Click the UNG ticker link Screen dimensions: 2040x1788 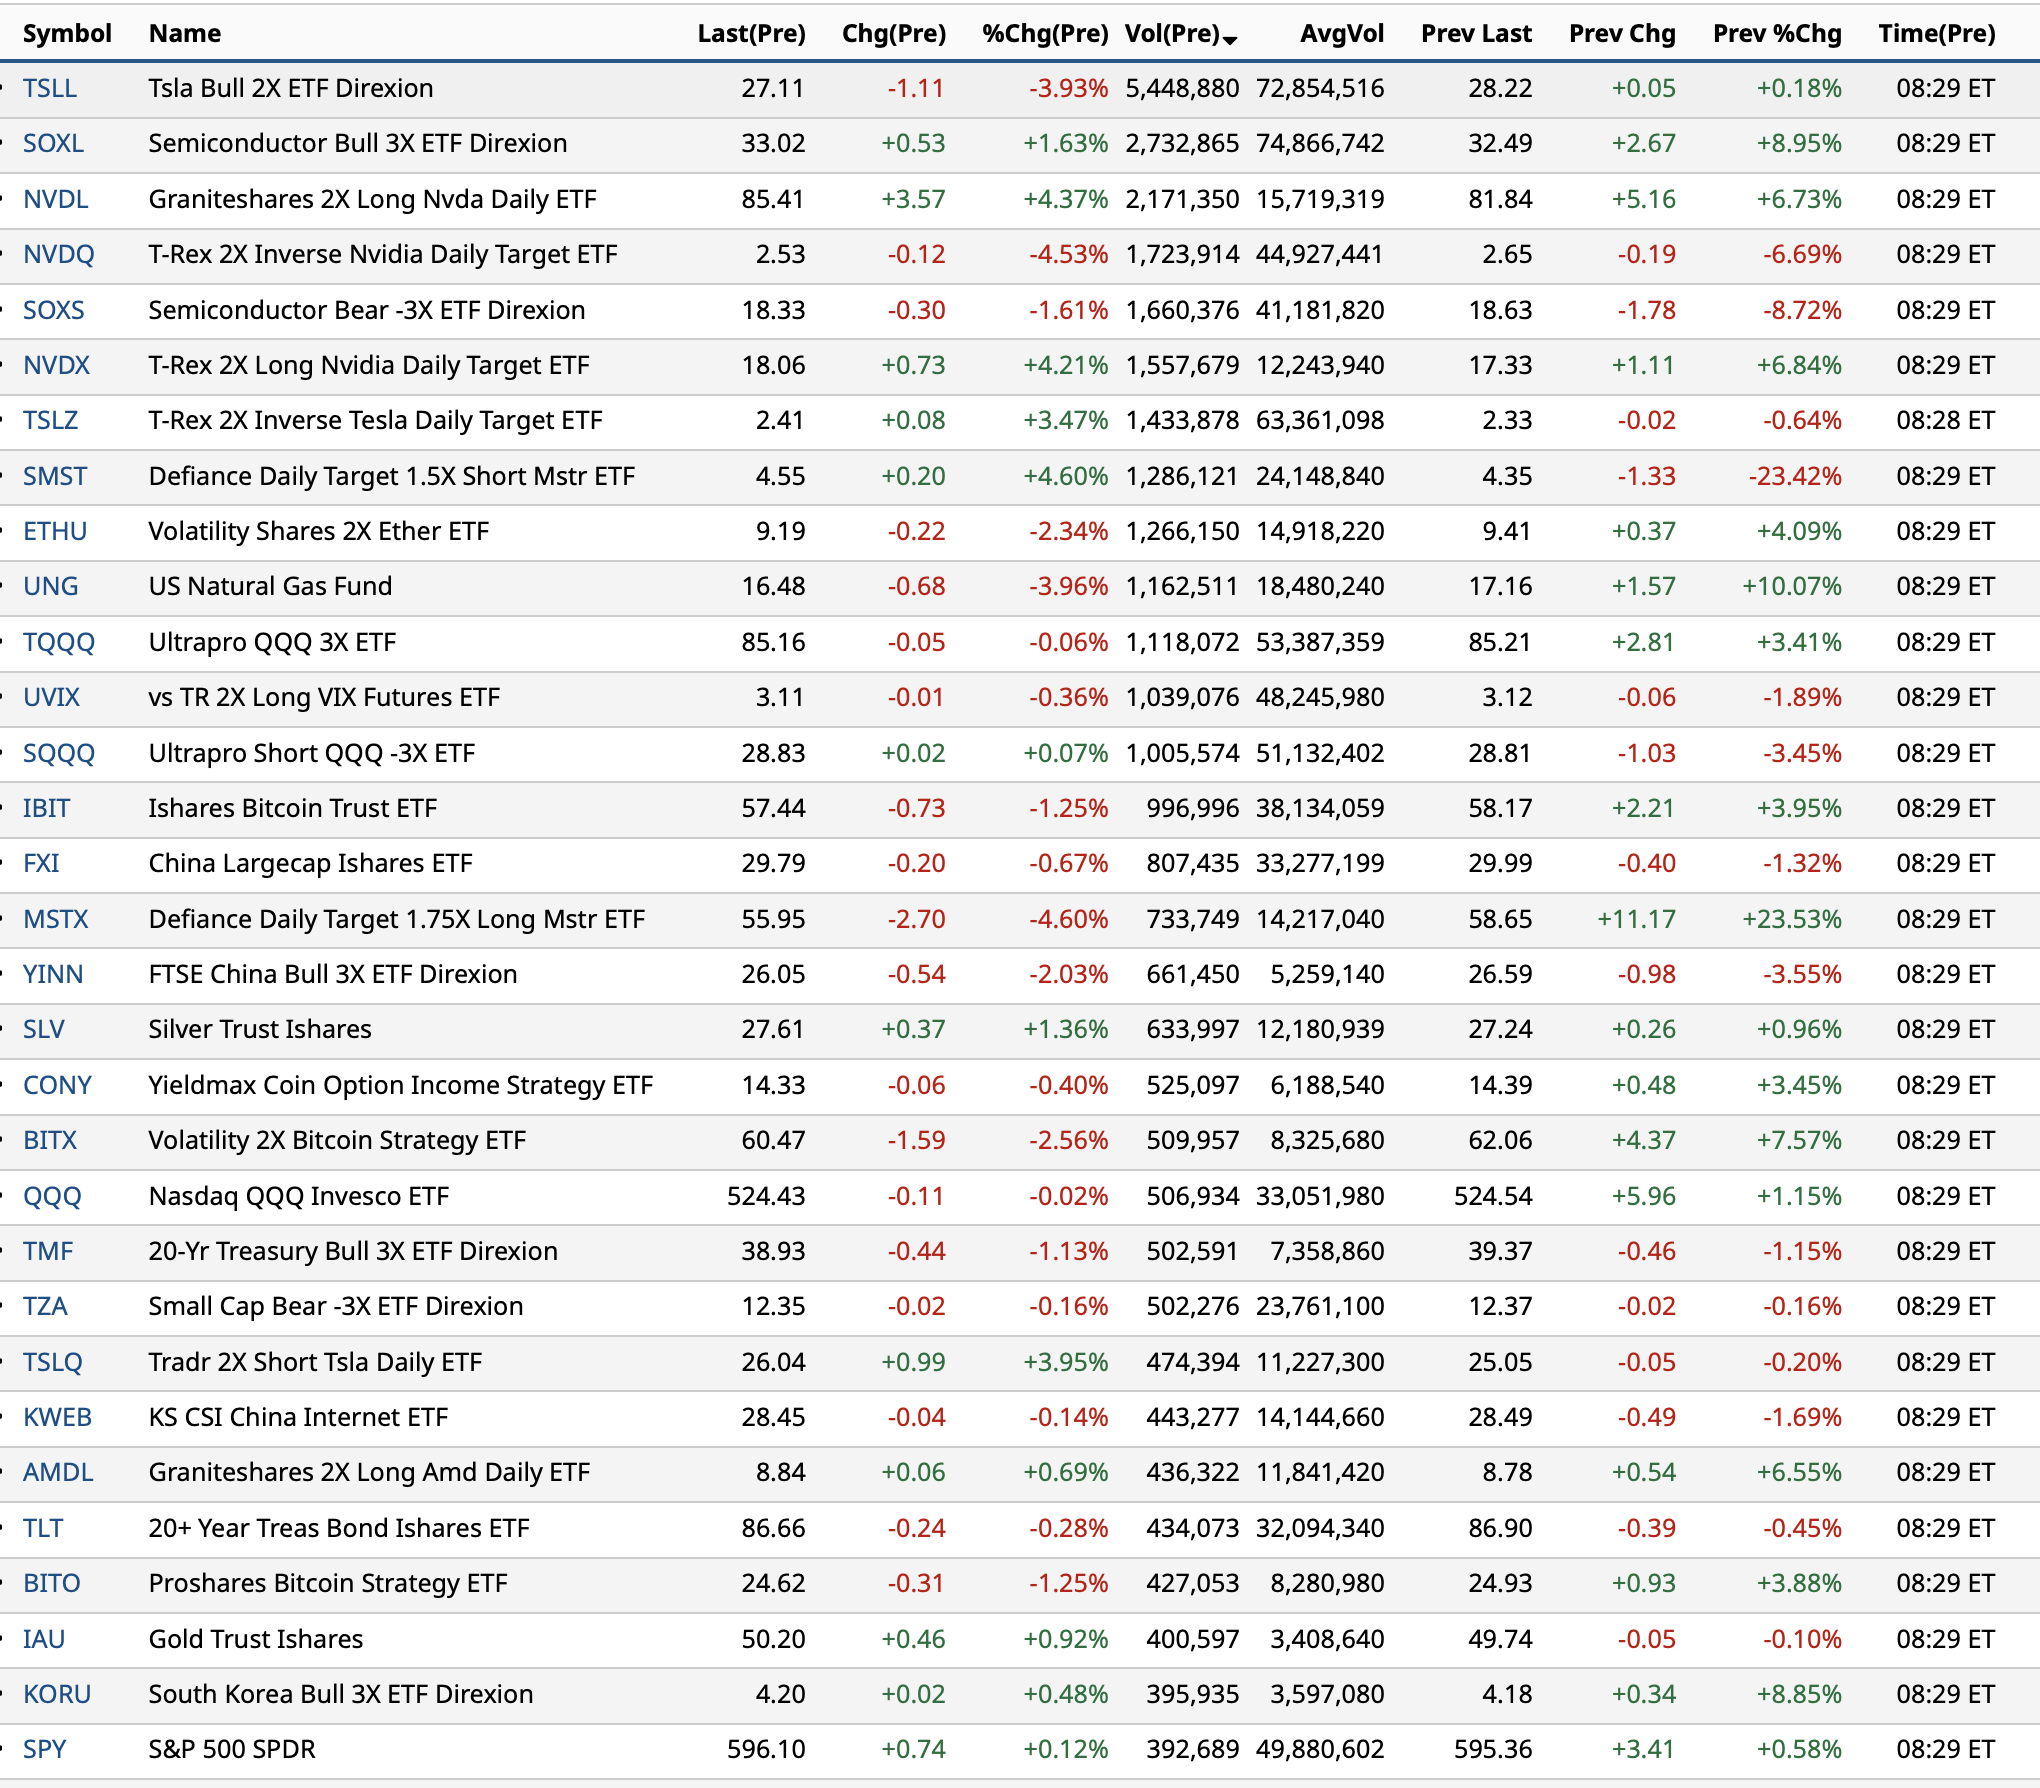click(x=50, y=586)
